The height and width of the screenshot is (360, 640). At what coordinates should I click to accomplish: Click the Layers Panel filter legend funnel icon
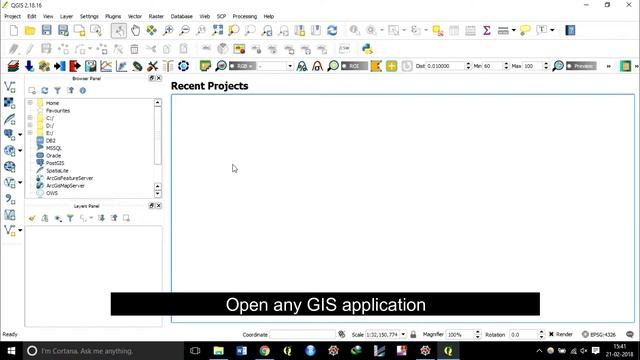(x=70, y=218)
